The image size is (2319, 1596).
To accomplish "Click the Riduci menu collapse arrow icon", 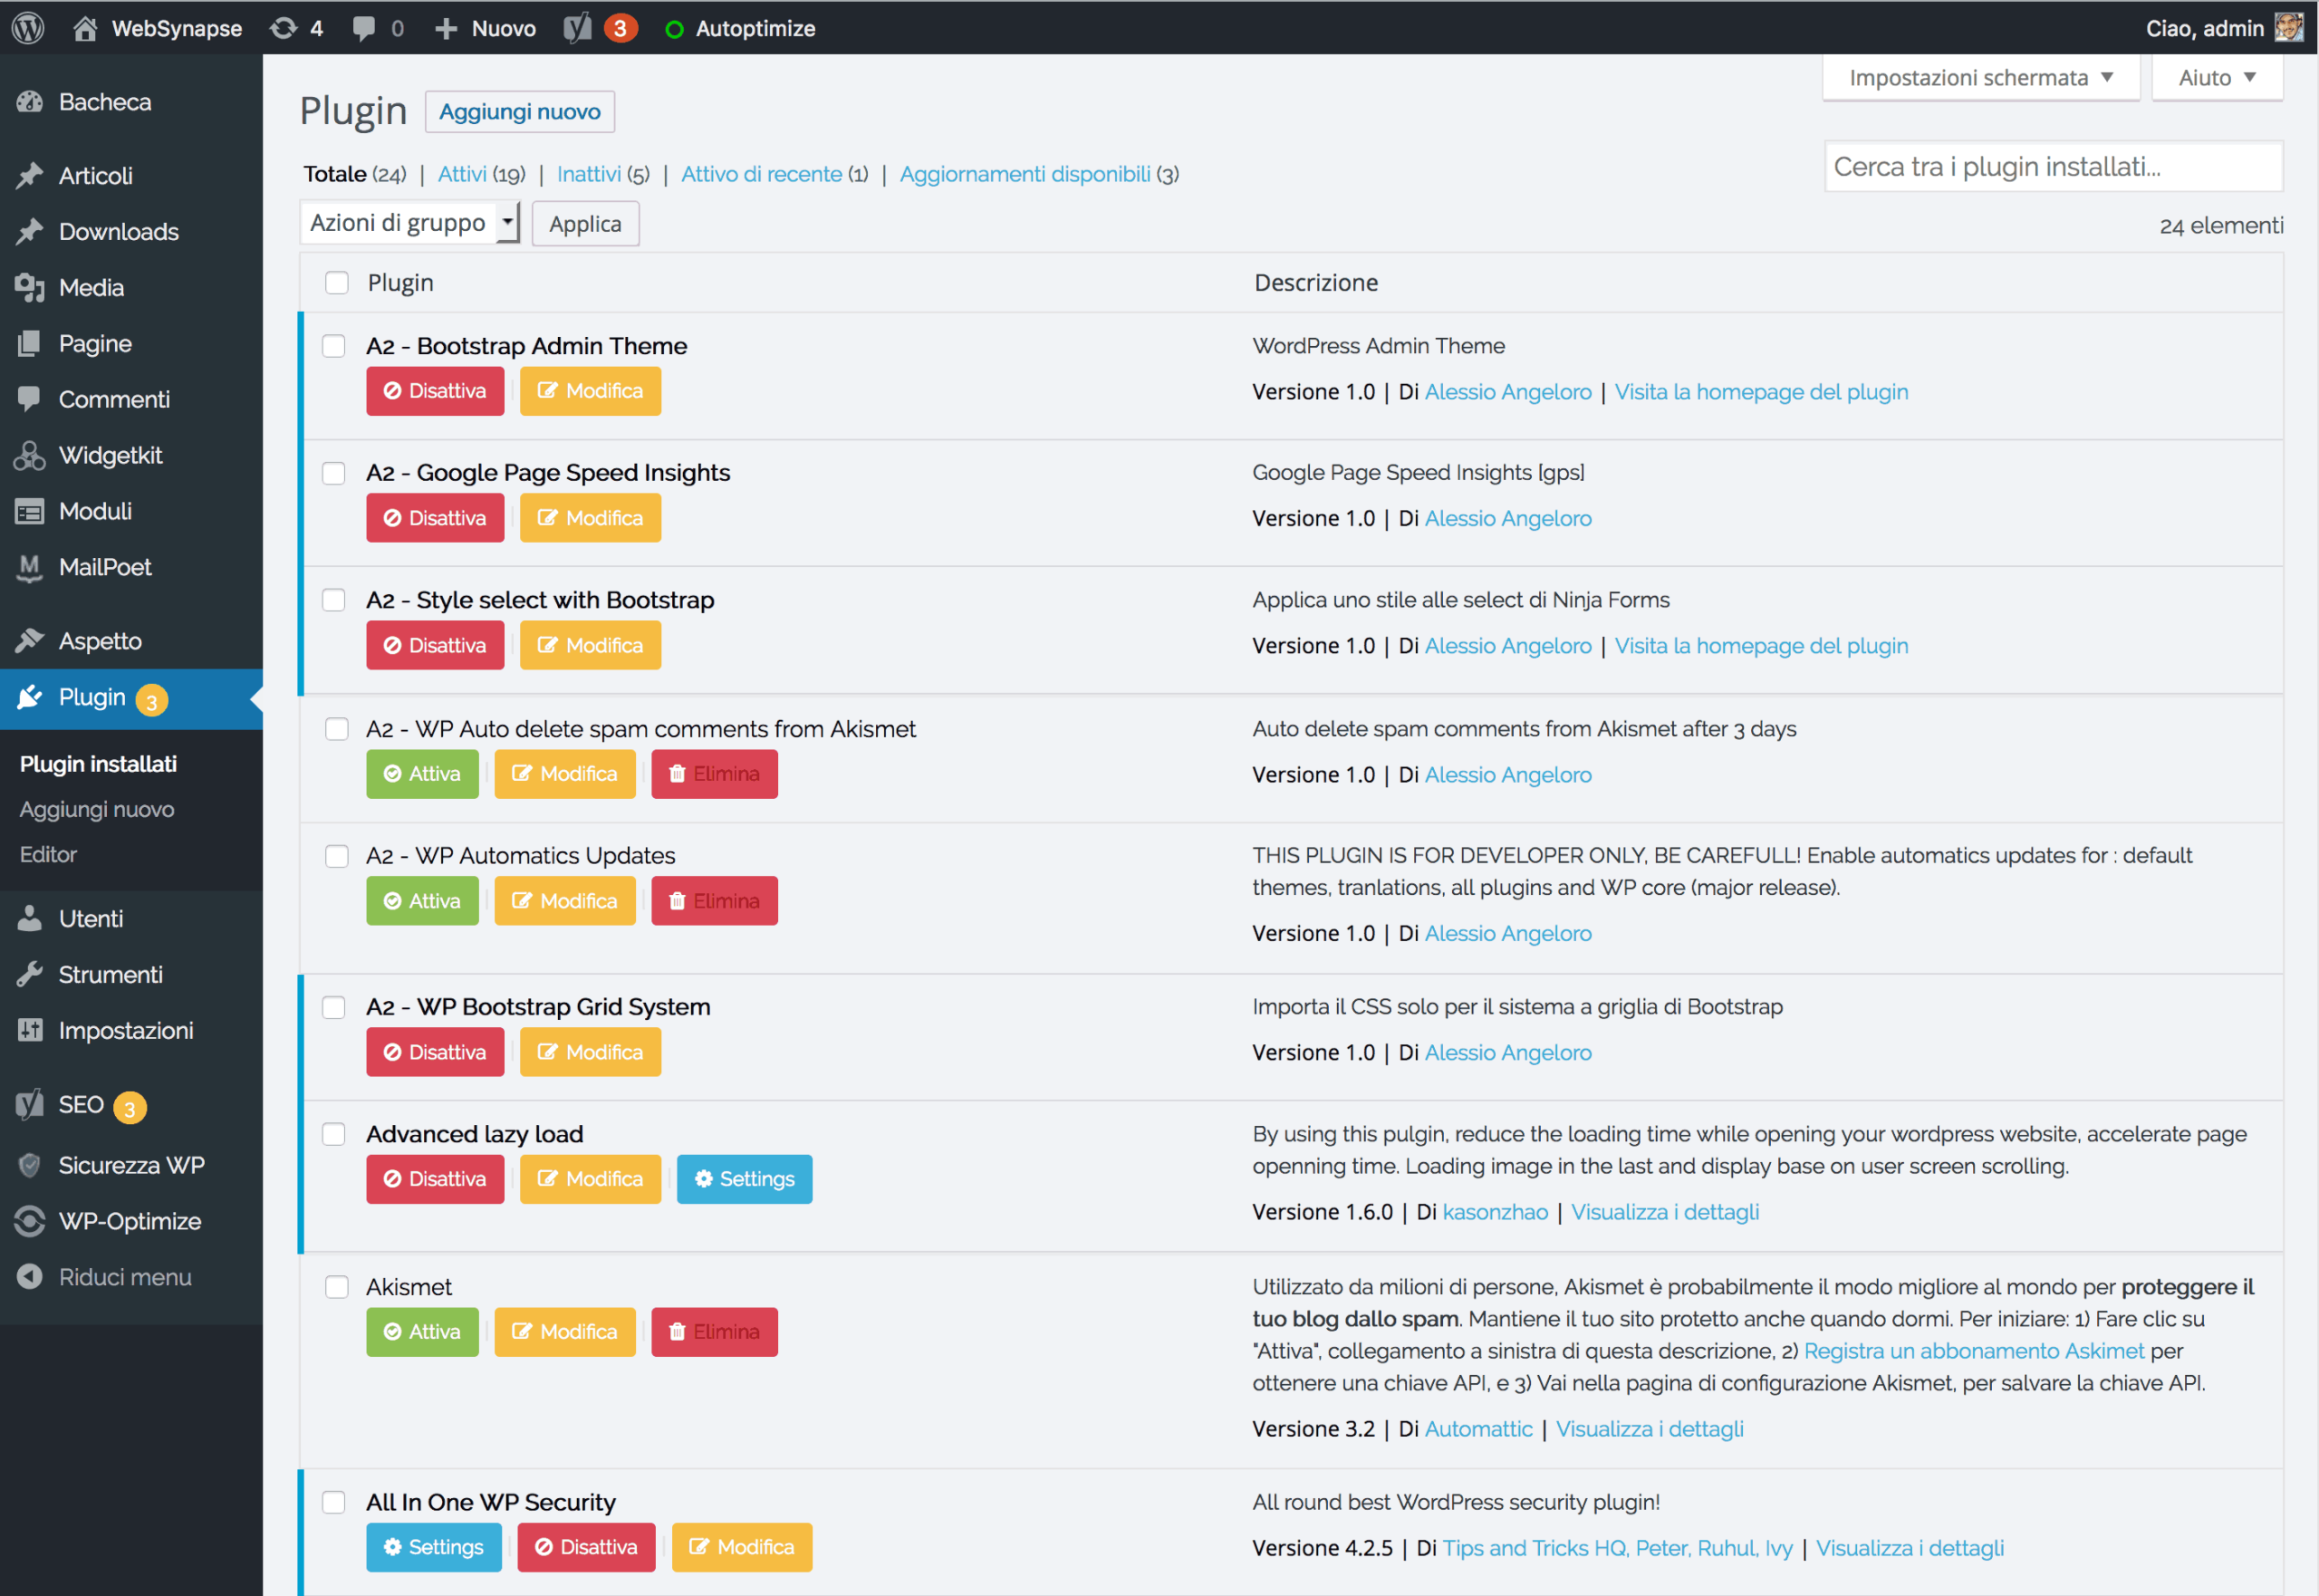I will pyautogui.click(x=30, y=1277).
